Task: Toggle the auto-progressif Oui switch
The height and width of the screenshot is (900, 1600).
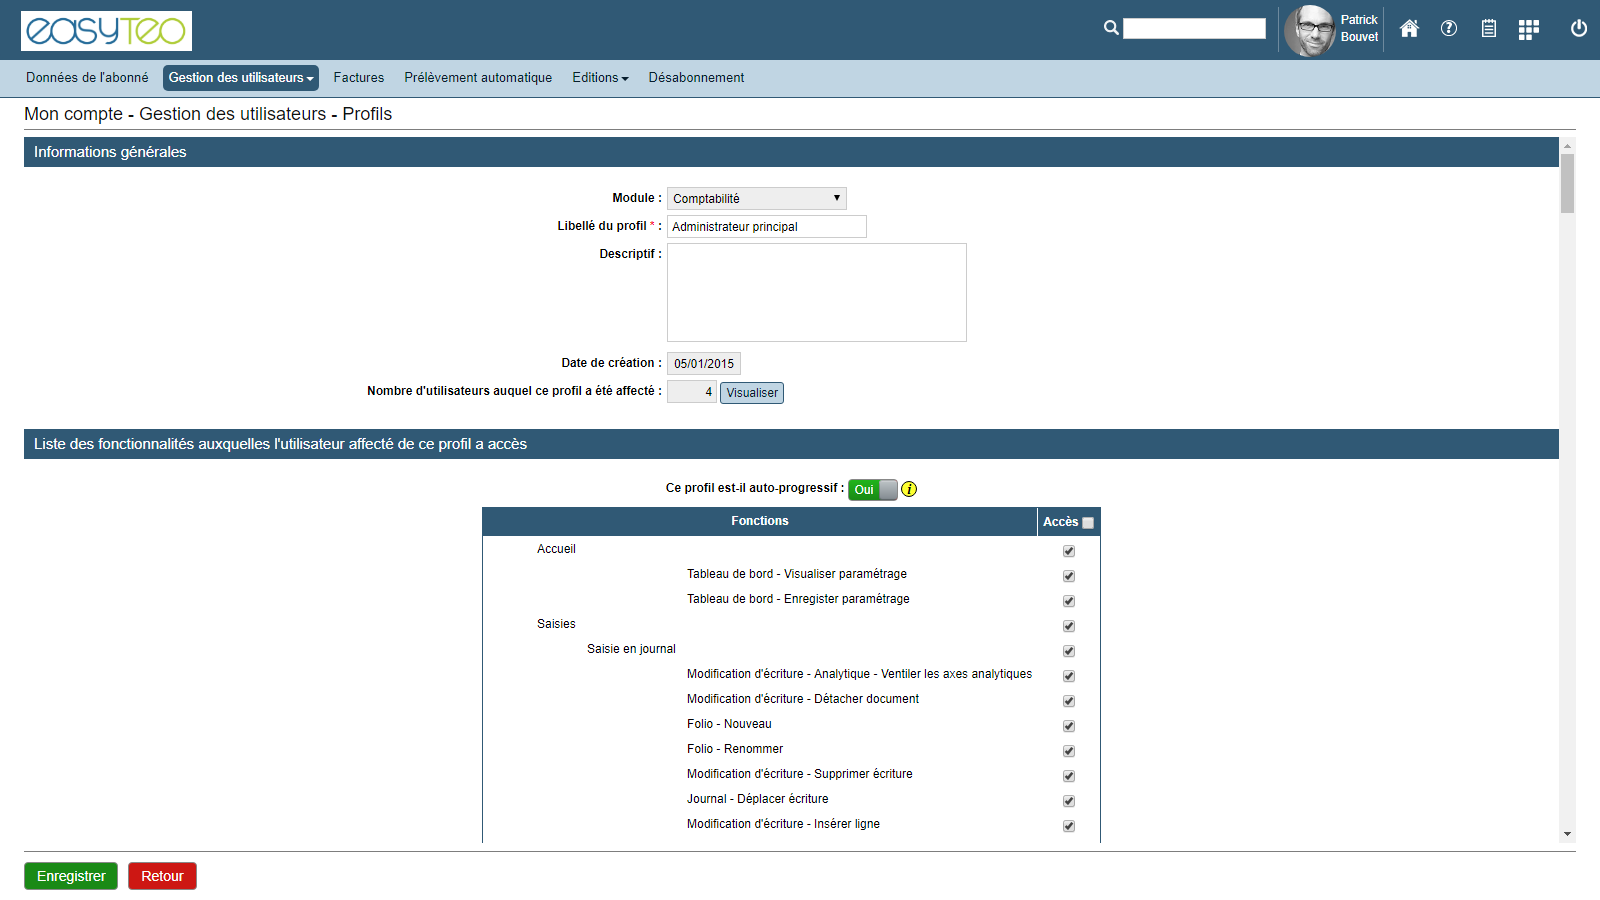Action: point(873,489)
